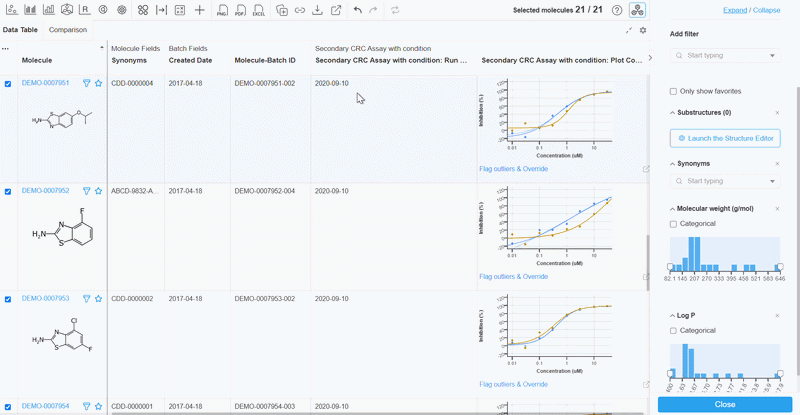Open the R-group analysis tool

[x=85, y=10]
